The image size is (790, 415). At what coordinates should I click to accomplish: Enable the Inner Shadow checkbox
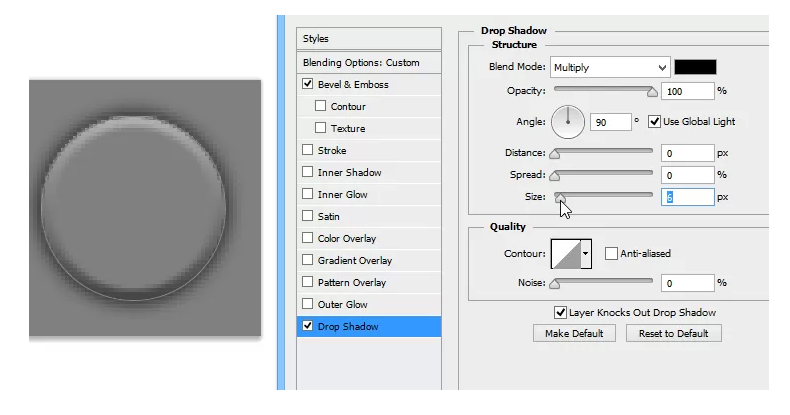308,173
